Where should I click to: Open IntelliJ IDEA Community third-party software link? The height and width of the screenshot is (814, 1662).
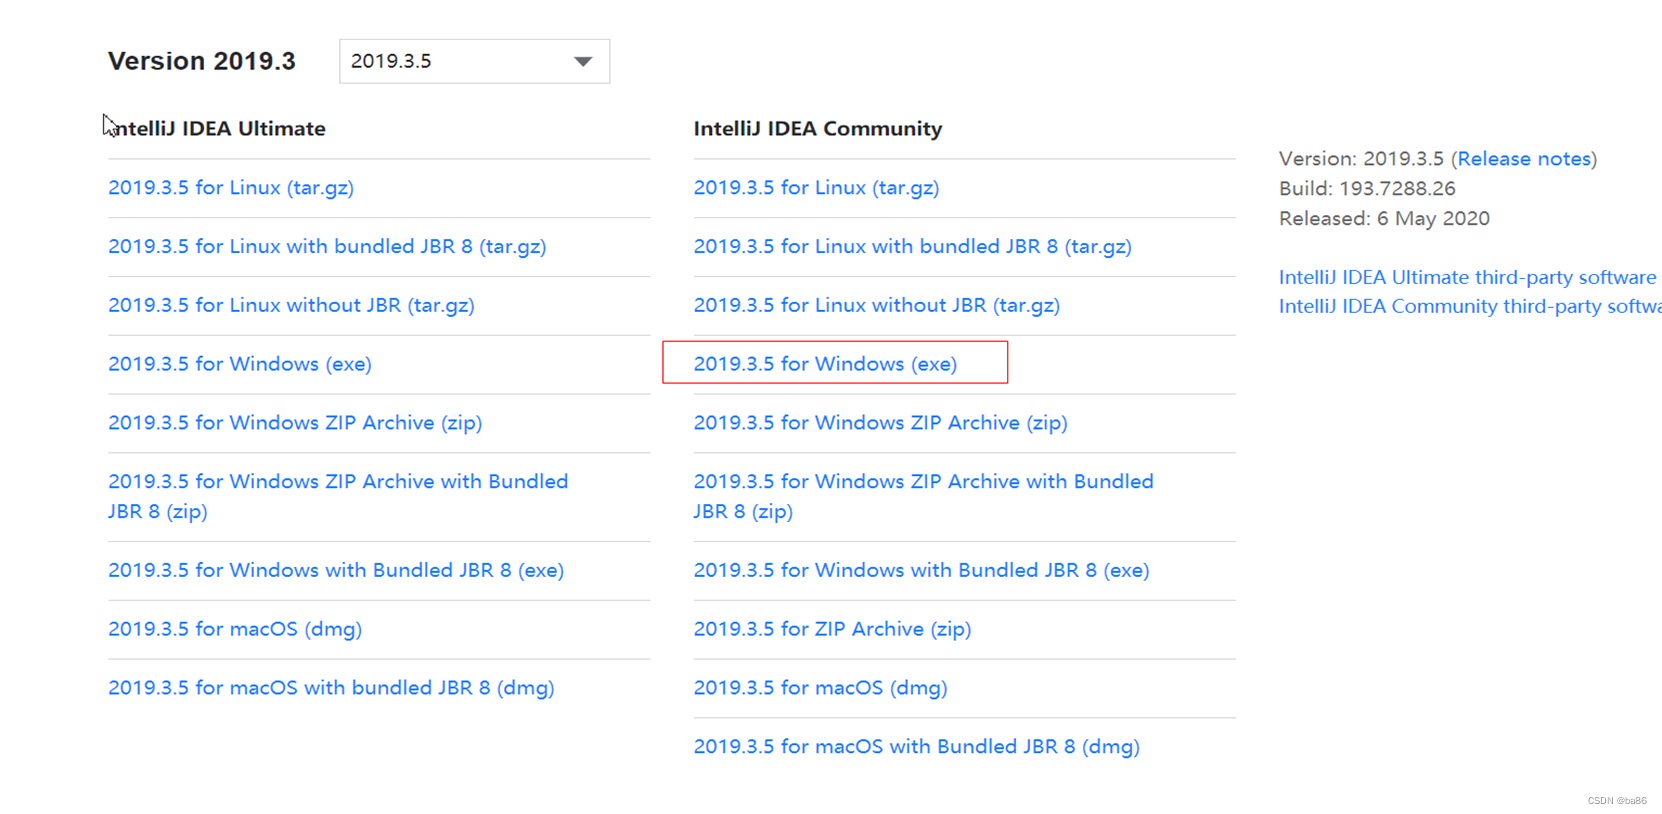click(x=1470, y=307)
